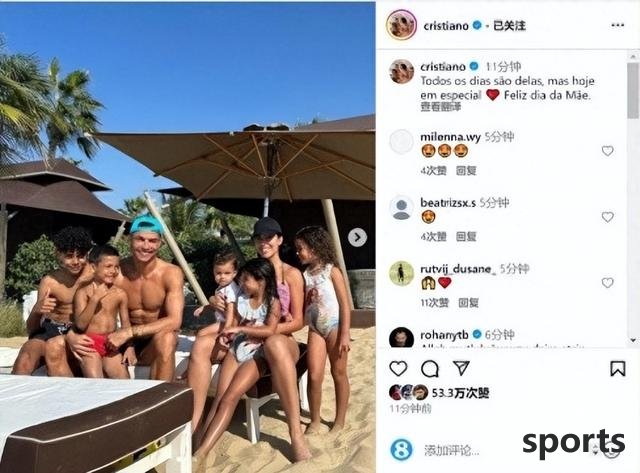
Task: Open cristiano's profile picture in the header
Action: click(401, 25)
